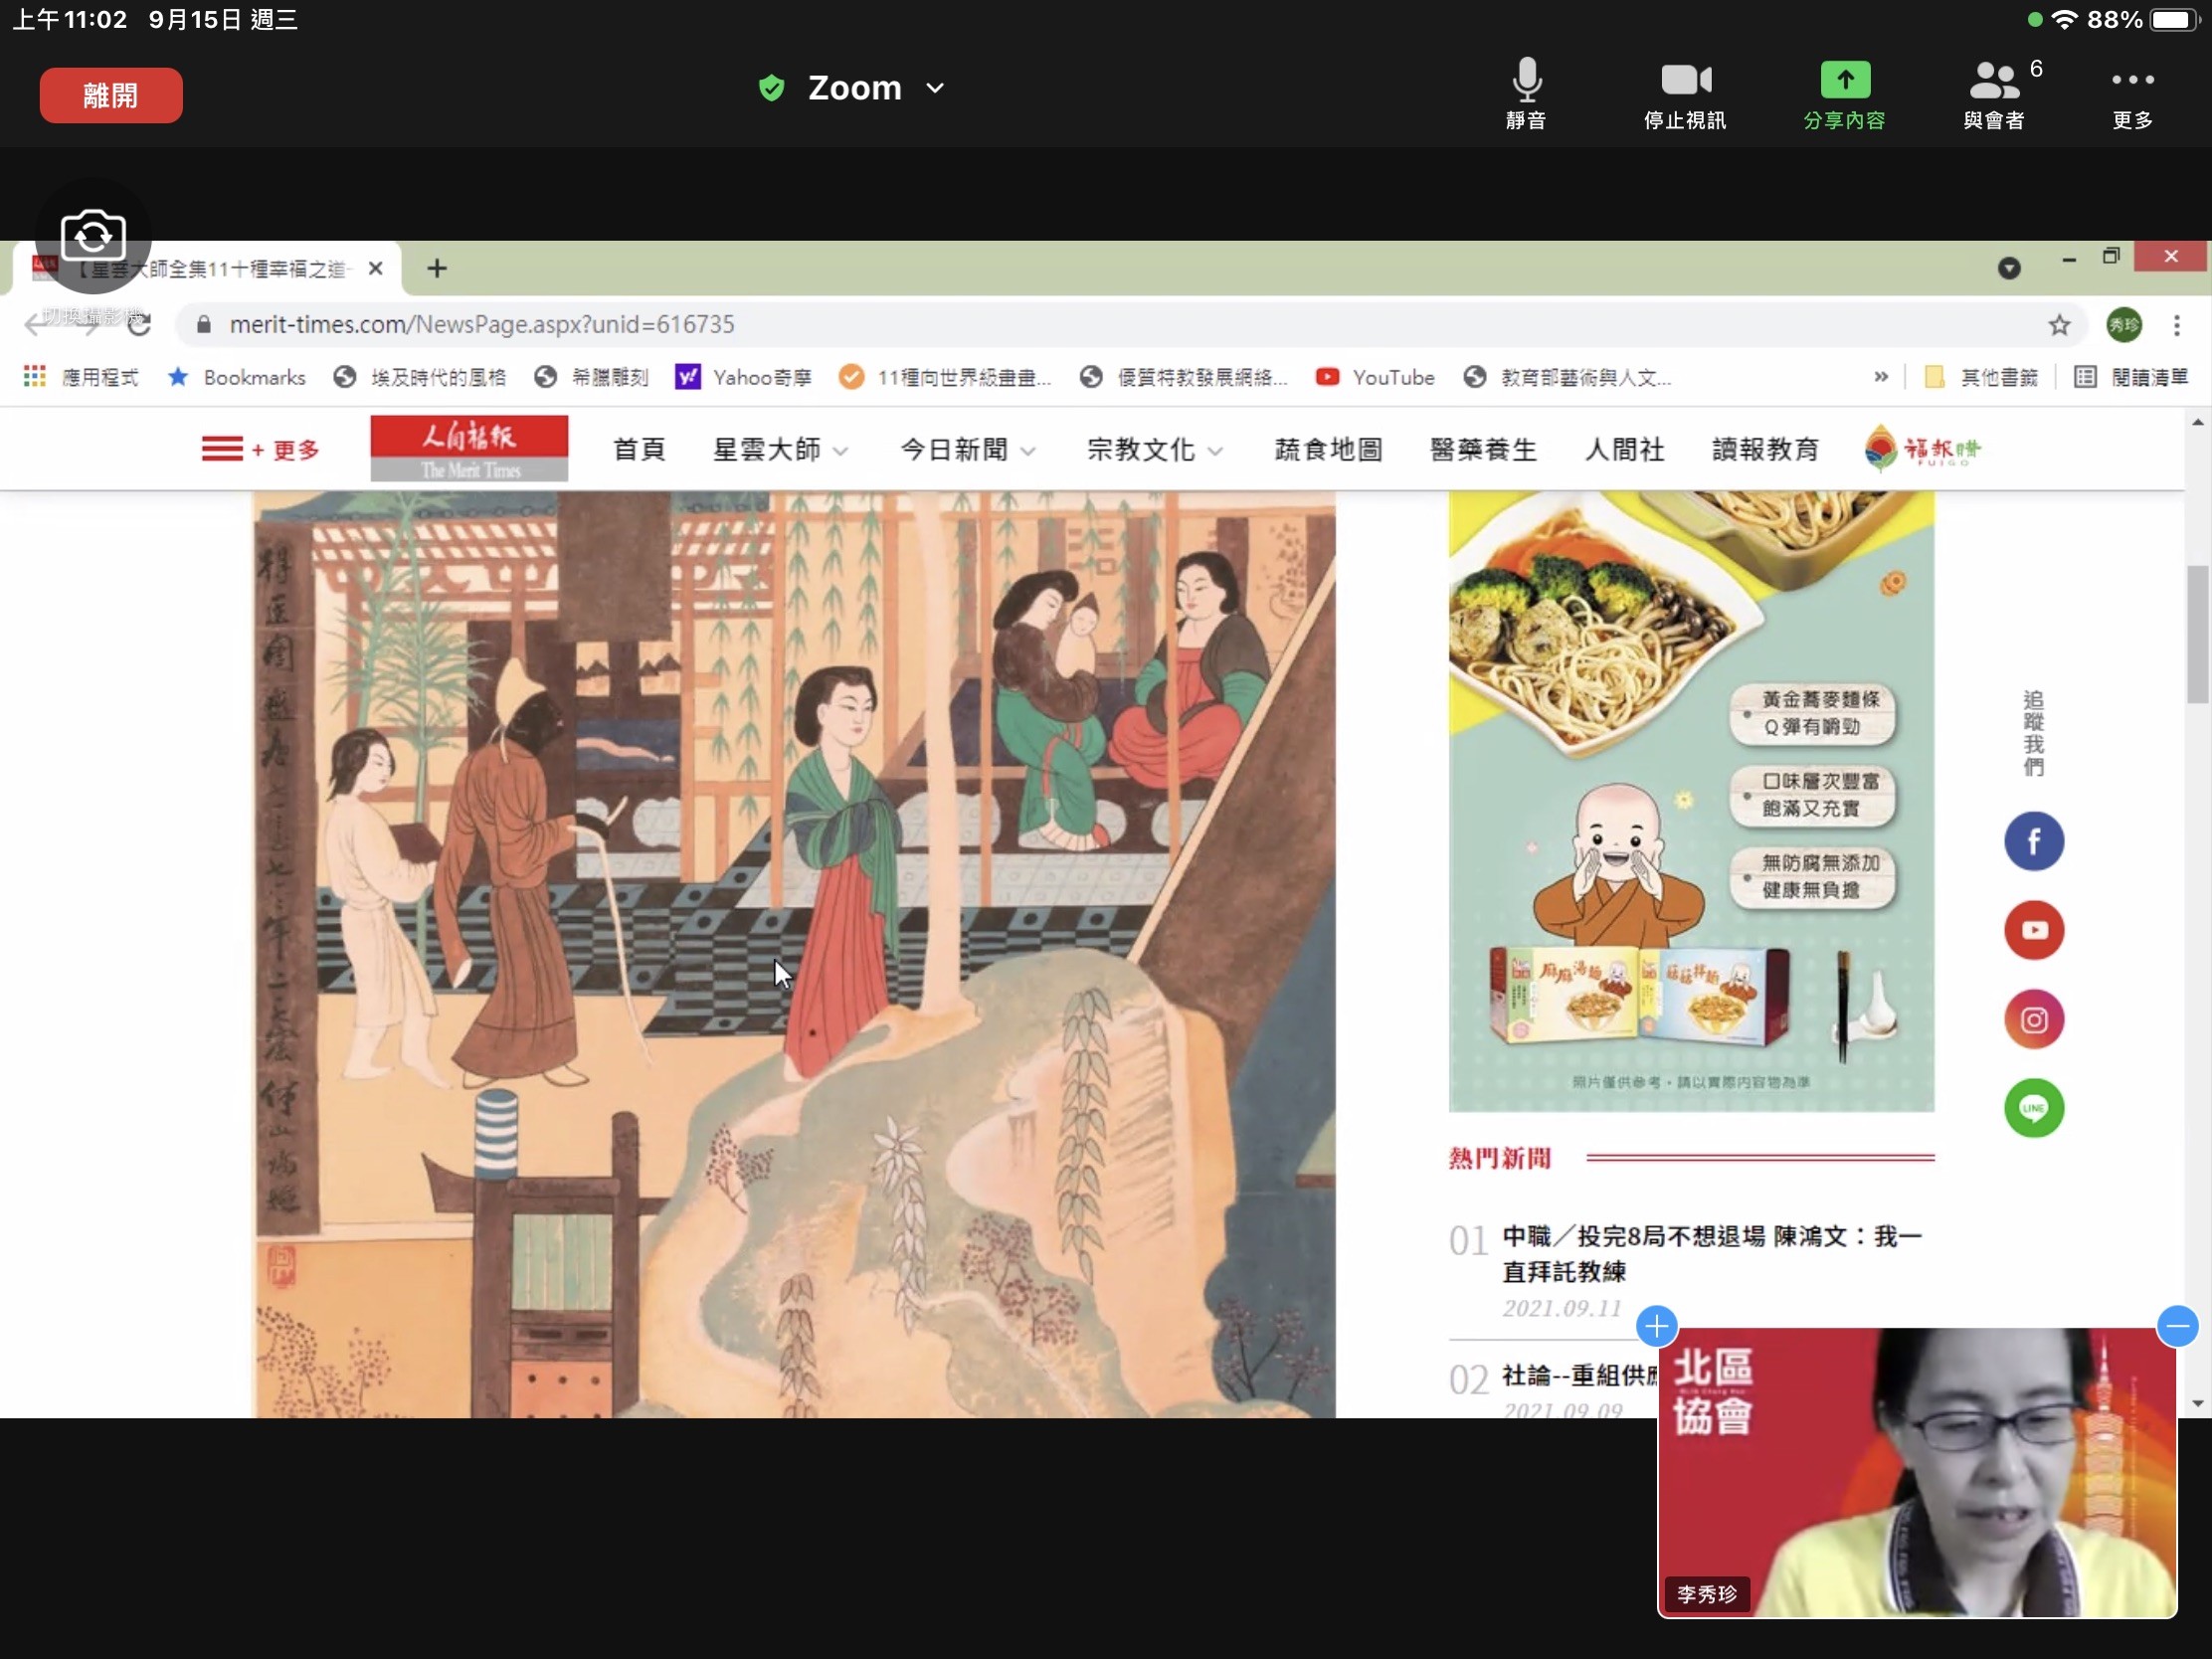Tap the switch camera icon
Viewport: 2212px width, 1659px height.
(93, 236)
